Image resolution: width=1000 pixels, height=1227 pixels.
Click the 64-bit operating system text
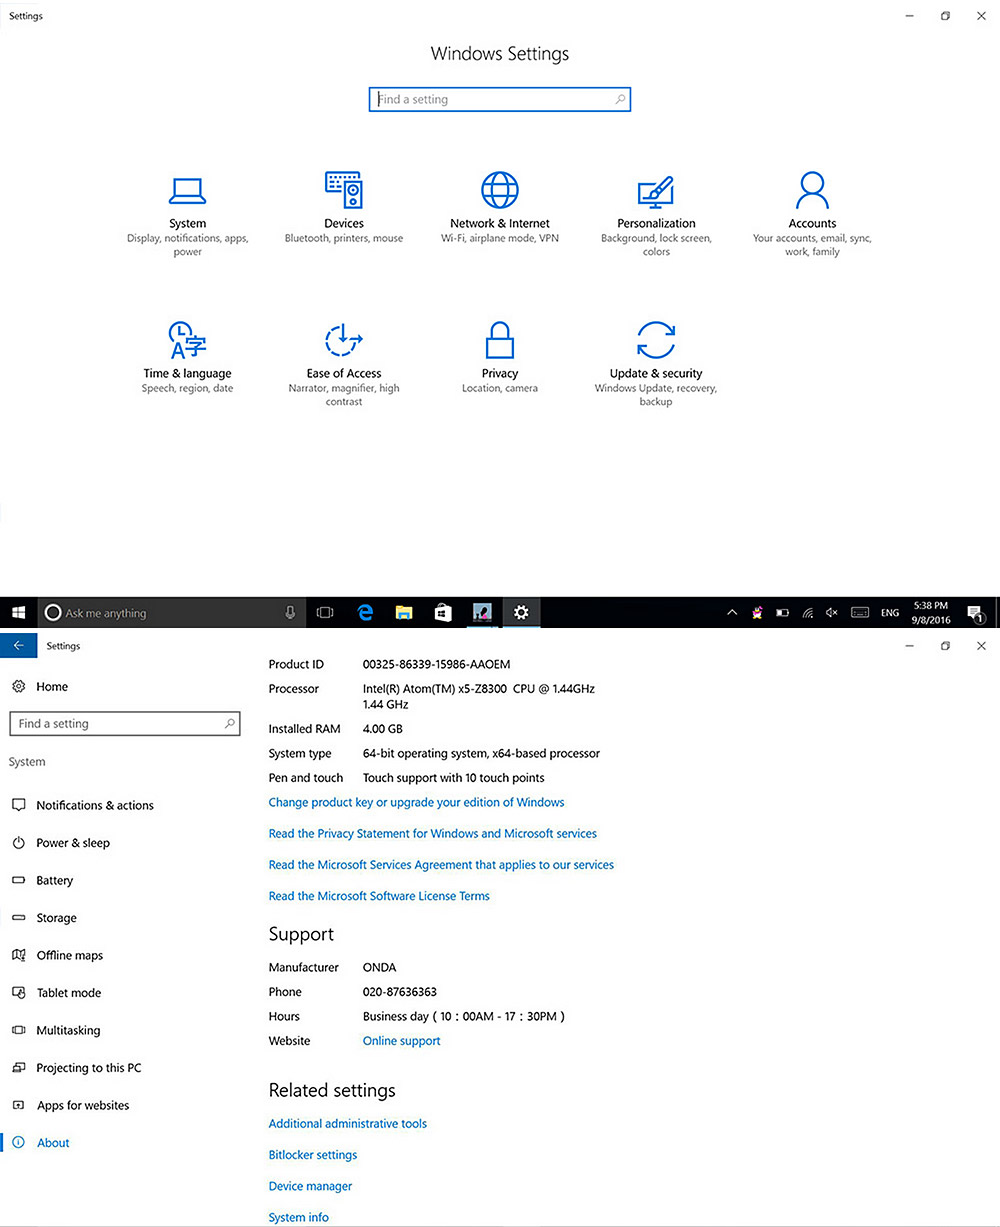pyautogui.click(x=481, y=753)
